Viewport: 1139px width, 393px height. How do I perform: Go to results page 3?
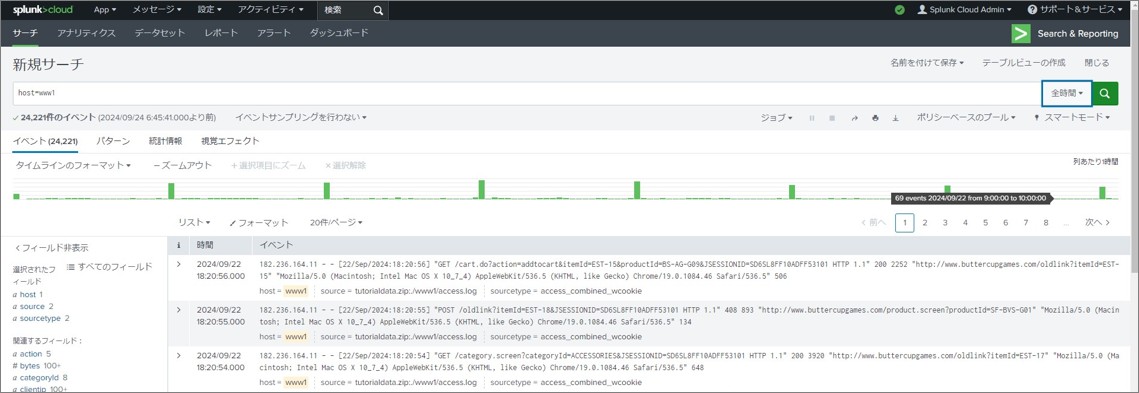(x=945, y=222)
